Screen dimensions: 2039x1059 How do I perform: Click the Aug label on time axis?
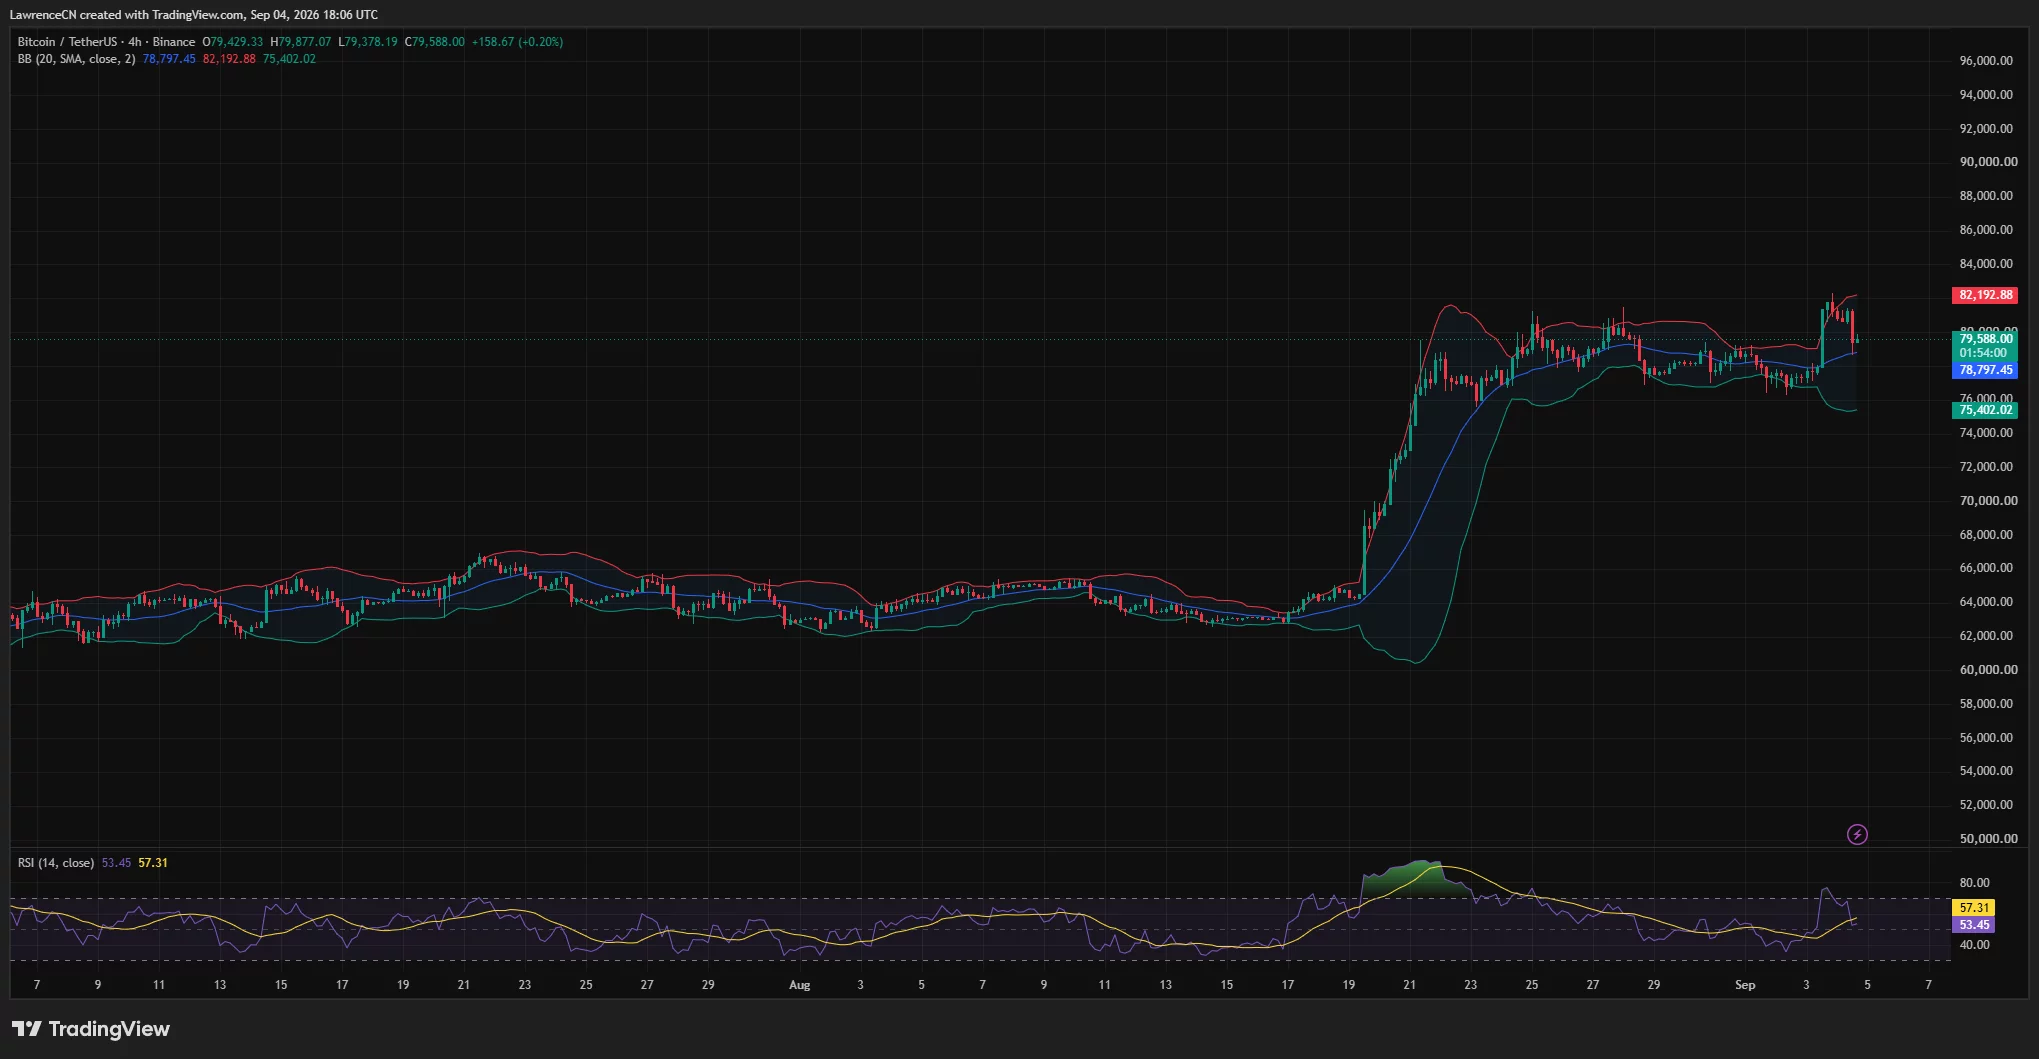click(x=800, y=985)
